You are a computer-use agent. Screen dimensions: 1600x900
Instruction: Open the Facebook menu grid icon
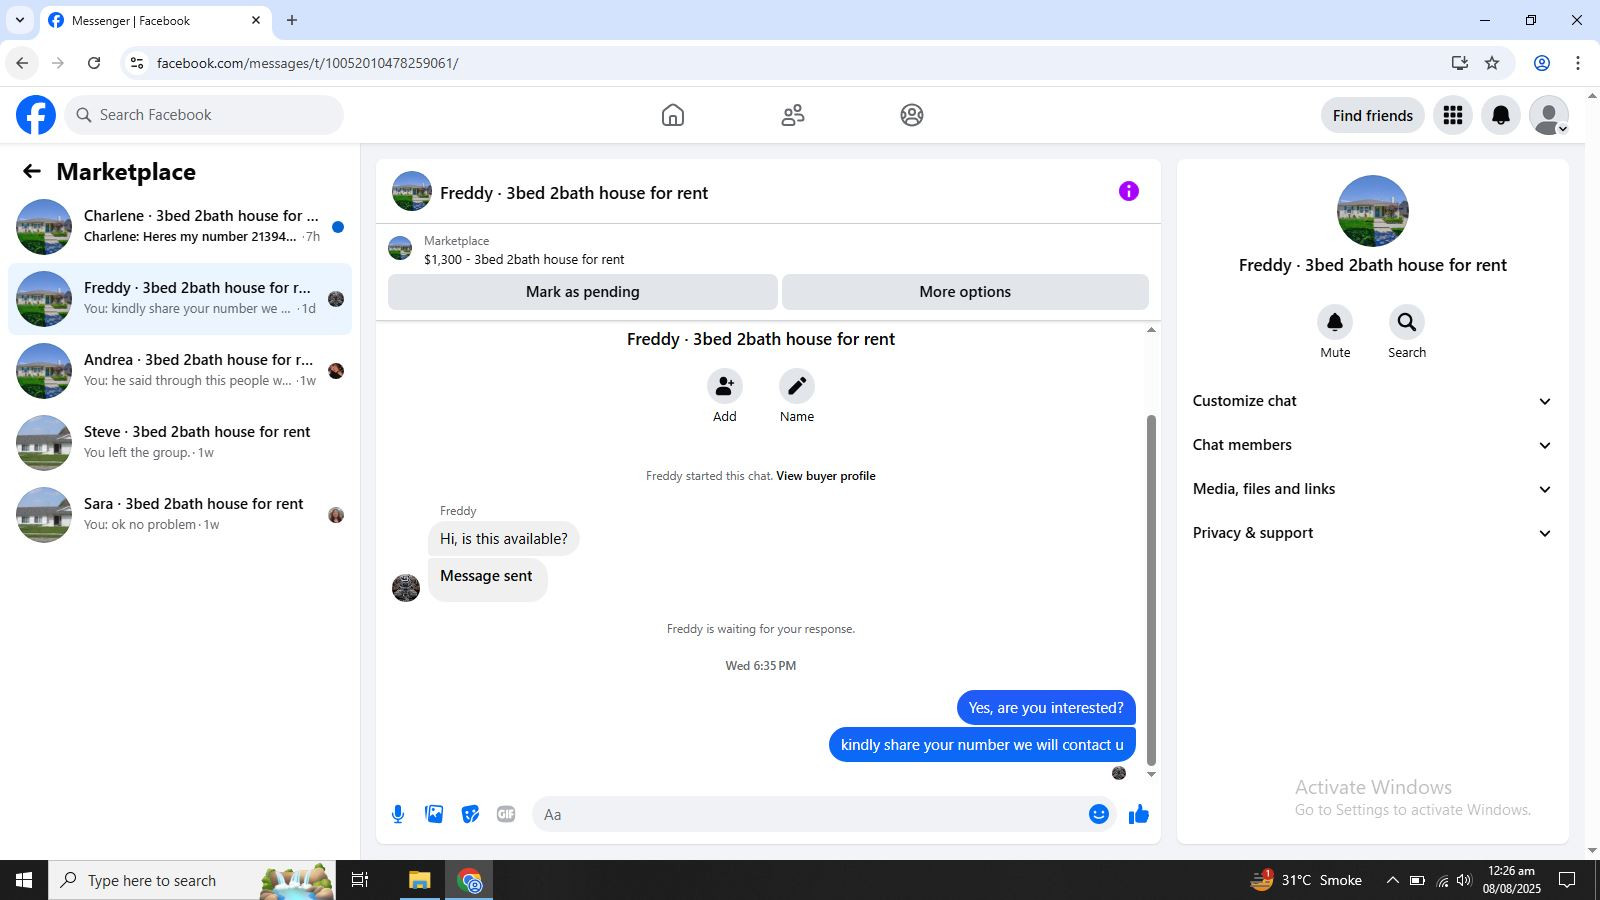coord(1453,115)
